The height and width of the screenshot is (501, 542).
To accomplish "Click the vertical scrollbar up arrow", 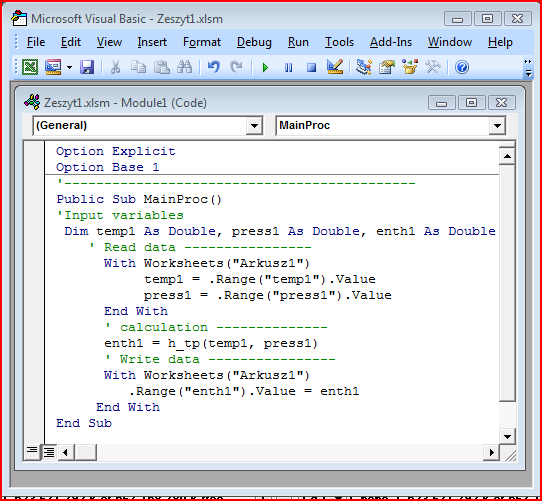I will tap(507, 156).
